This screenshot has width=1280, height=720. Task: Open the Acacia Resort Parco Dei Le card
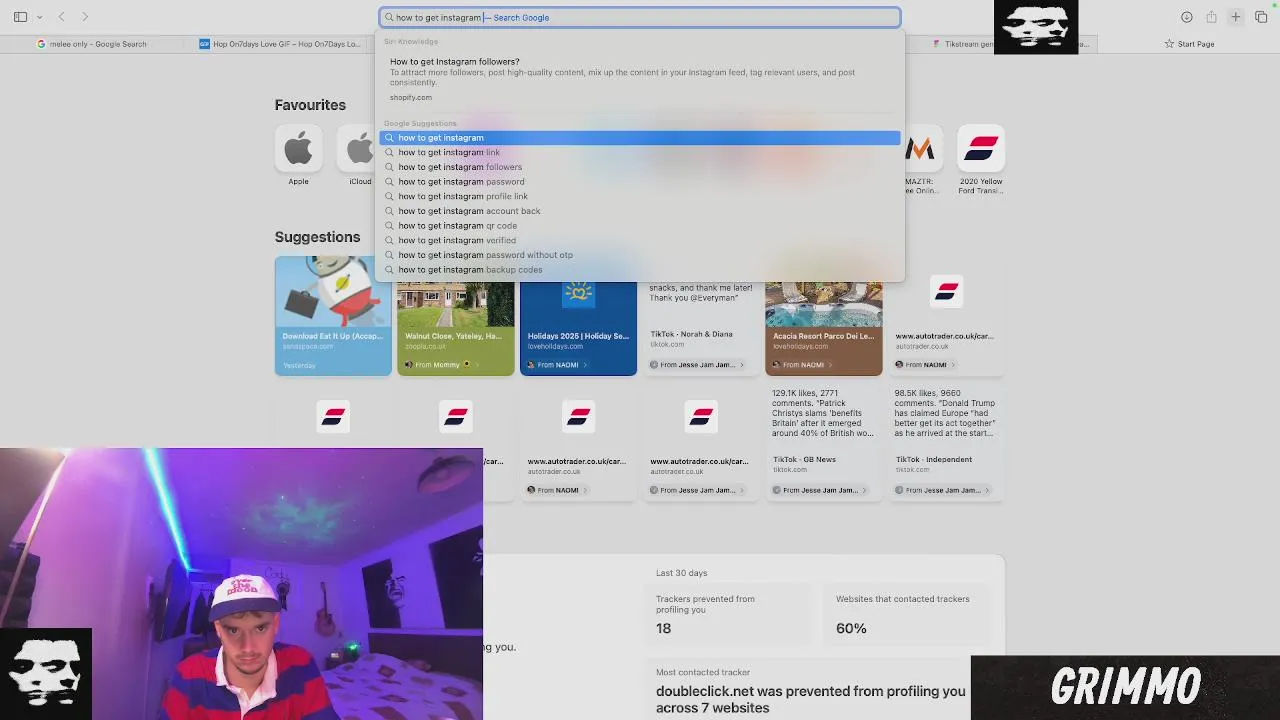point(824,328)
